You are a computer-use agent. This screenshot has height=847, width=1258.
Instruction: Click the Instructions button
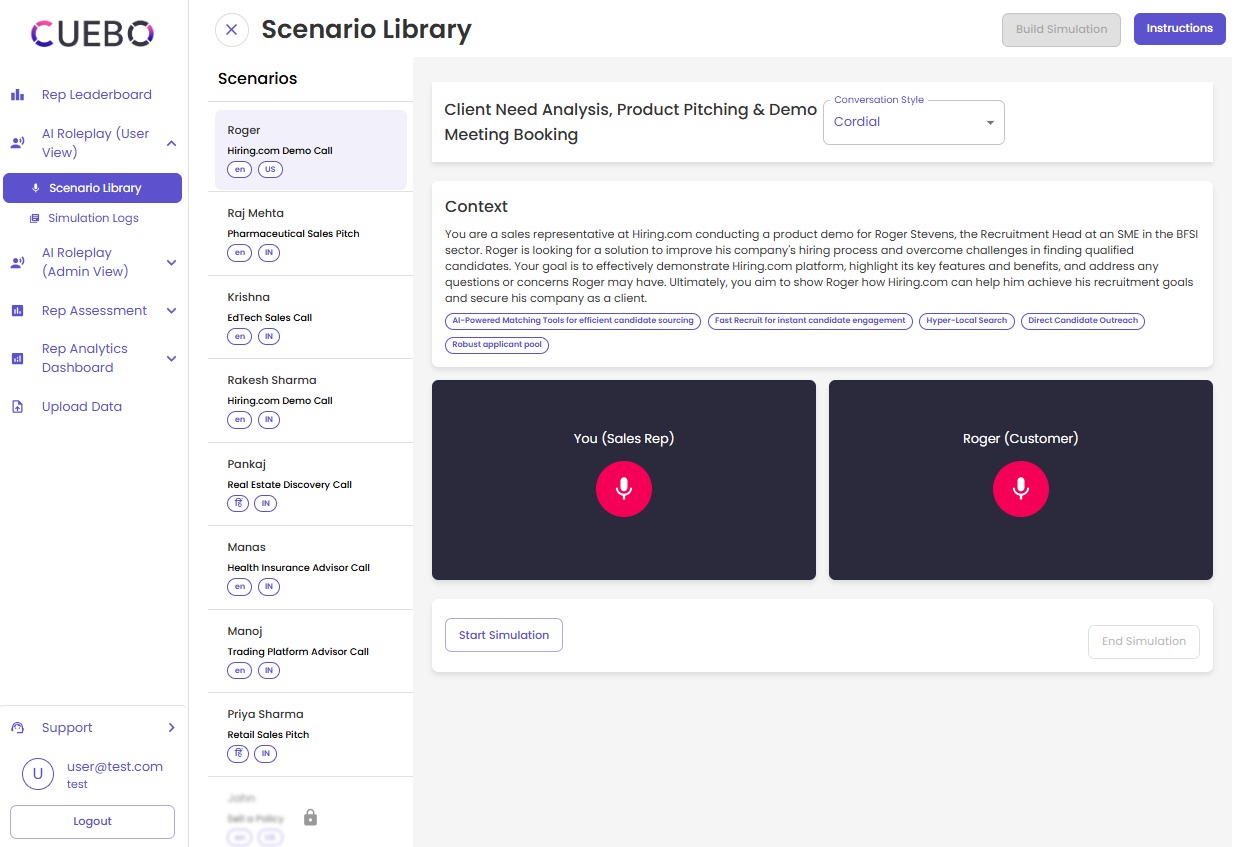(1179, 29)
